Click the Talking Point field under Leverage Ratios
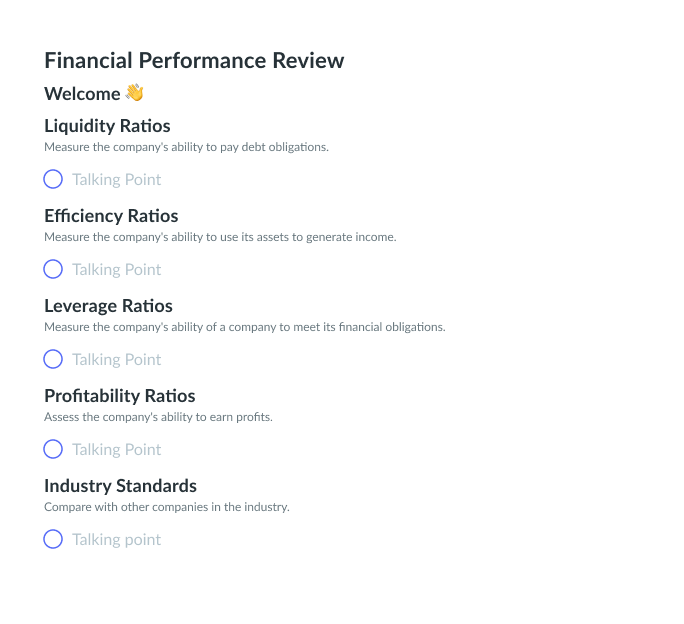Image resolution: width=684 pixels, height=624 pixels. [116, 360]
